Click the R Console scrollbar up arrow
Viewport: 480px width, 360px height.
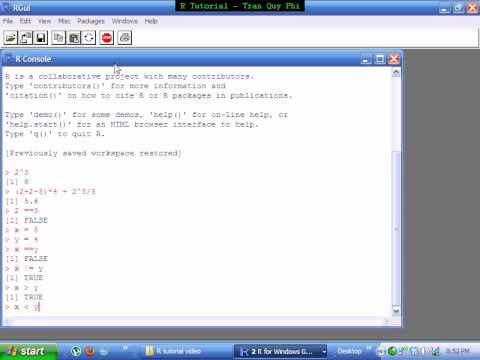tap(396, 72)
